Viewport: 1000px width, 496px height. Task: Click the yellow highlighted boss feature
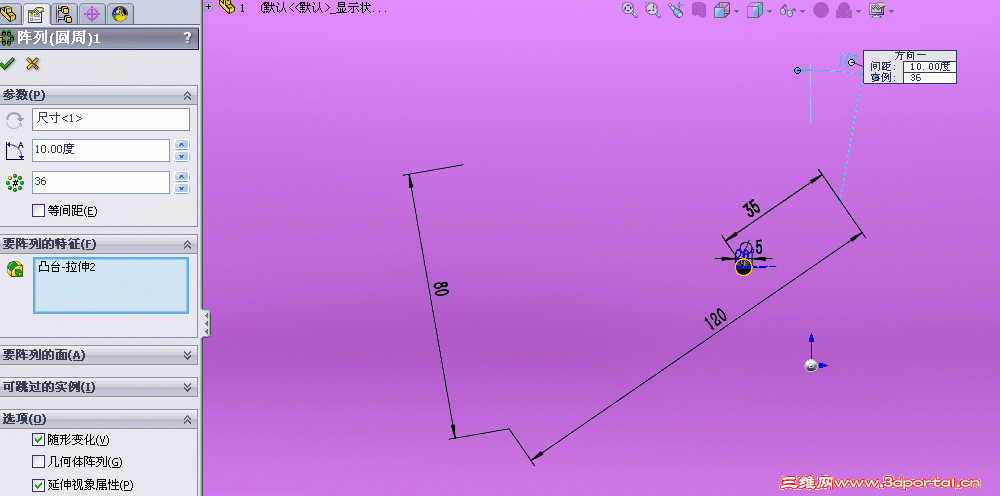744,267
